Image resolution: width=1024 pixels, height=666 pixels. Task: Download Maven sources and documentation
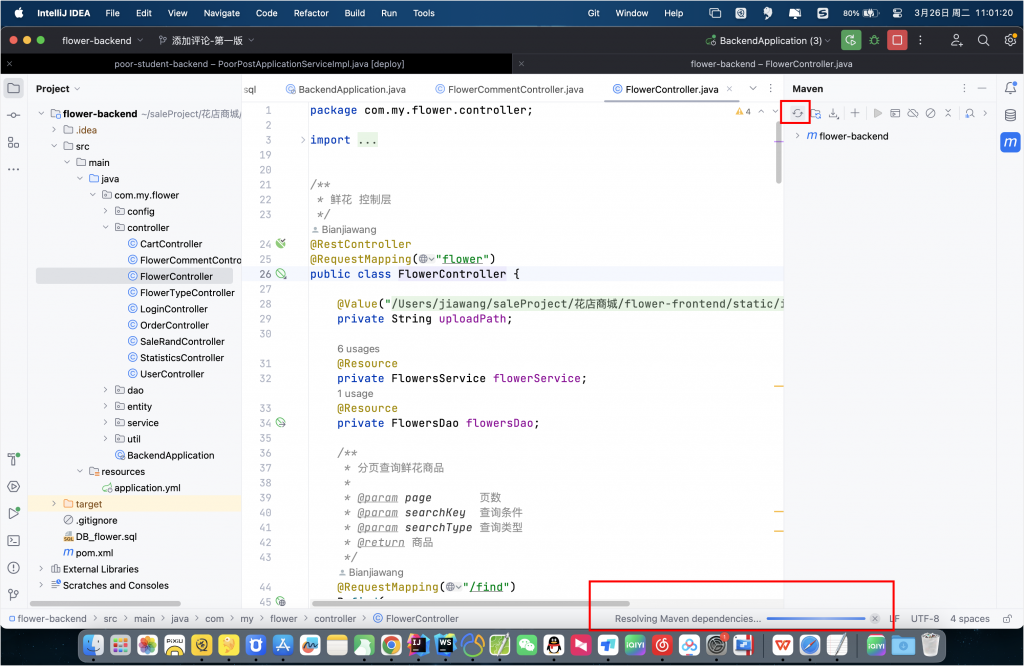tap(835, 111)
